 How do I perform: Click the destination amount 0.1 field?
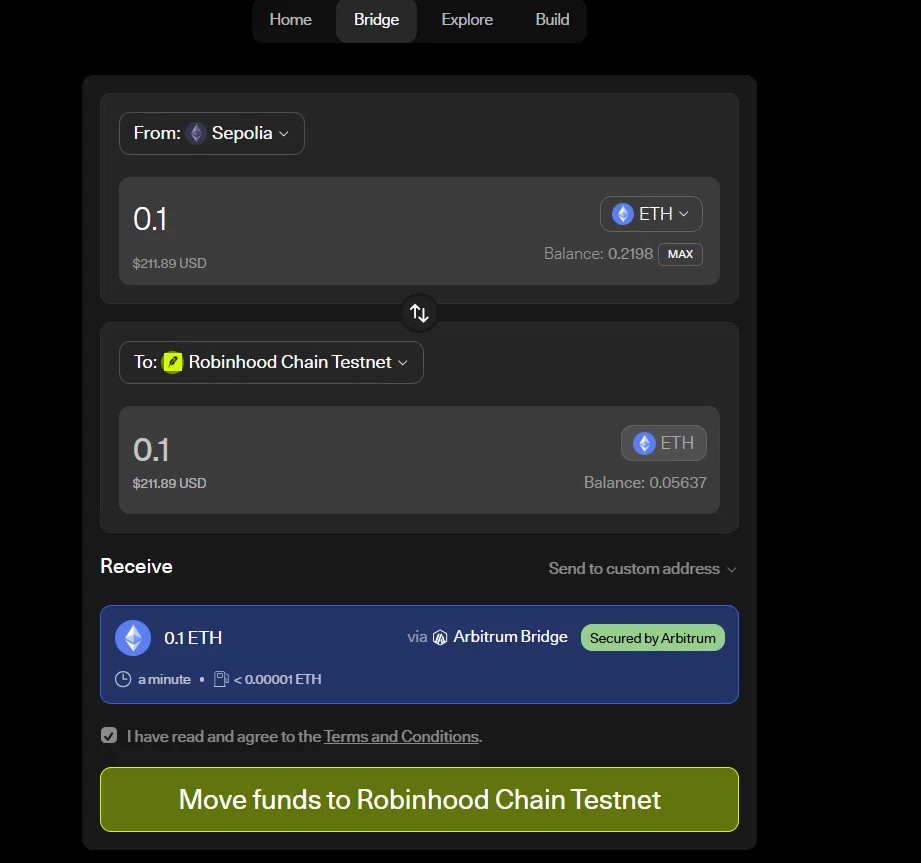152,450
